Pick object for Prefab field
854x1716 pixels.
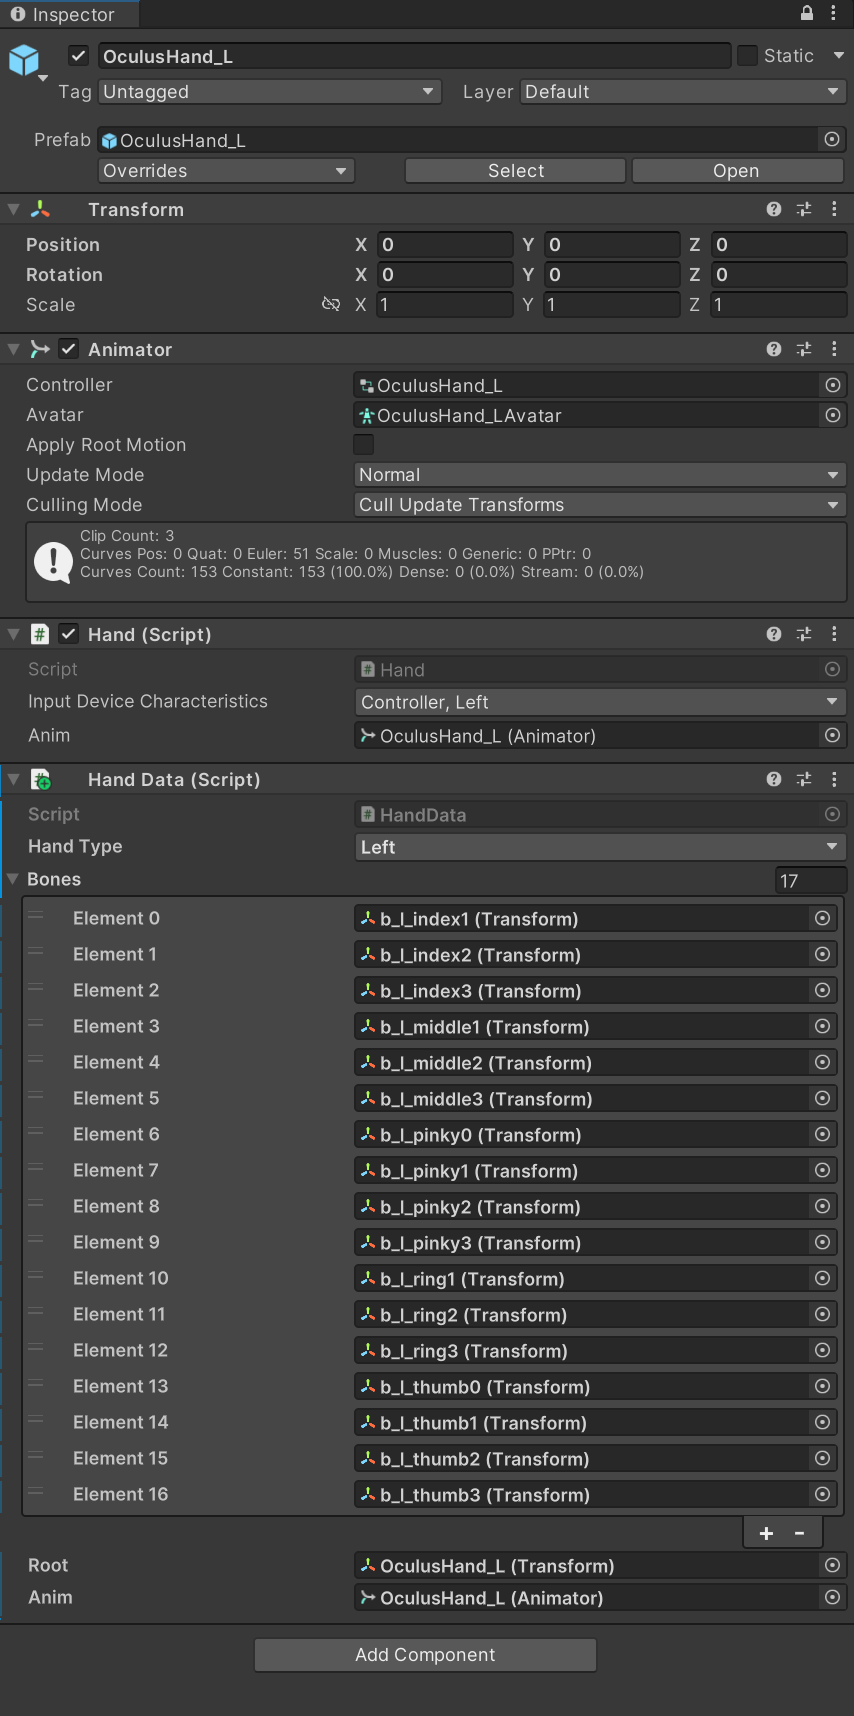tap(832, 139)
